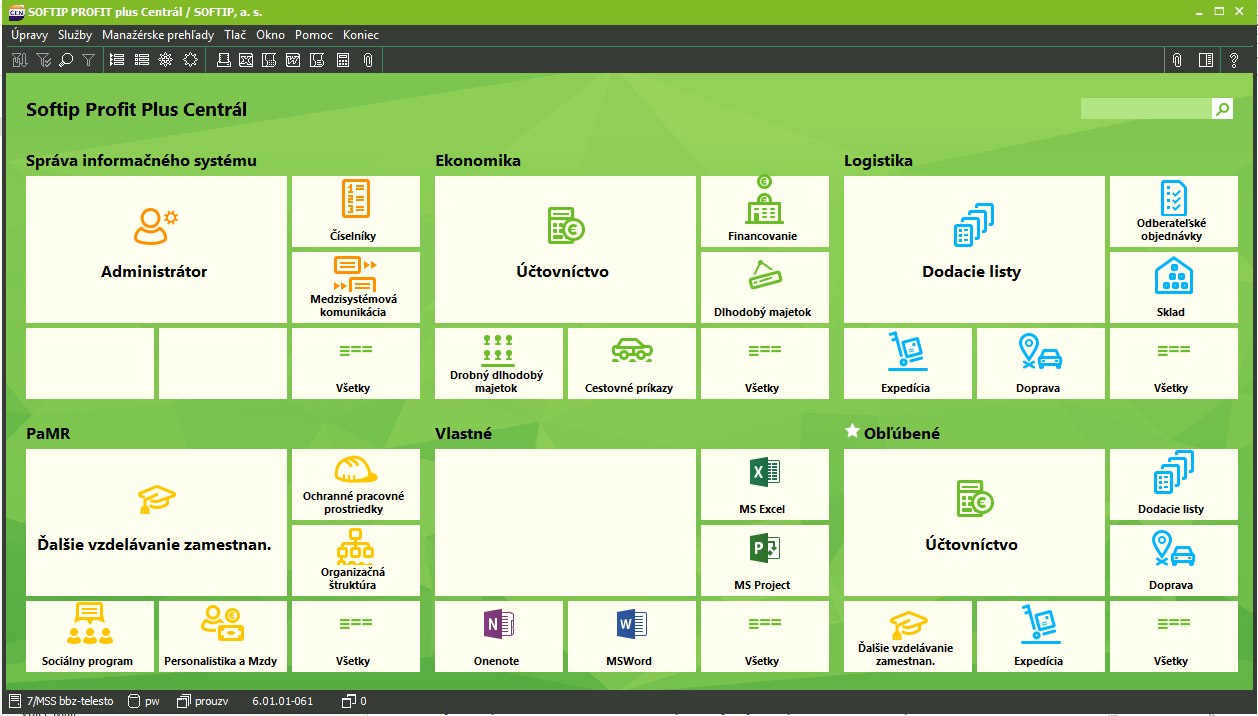Toggle the side panel icon in top-right toolbar
This screenshot has height=716, width=1258.
click(1206, 60)
